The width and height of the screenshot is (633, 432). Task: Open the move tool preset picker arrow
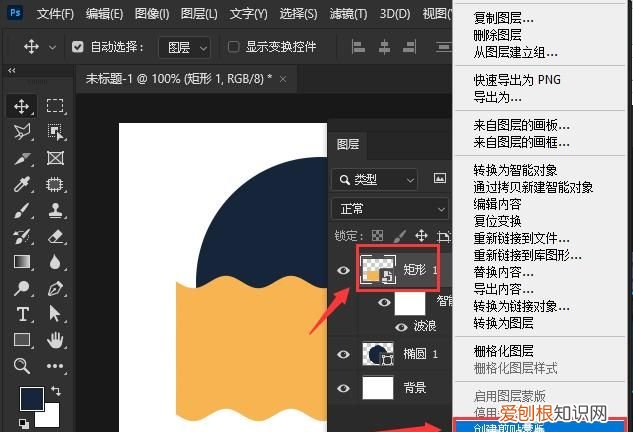[x=52, y=47]
